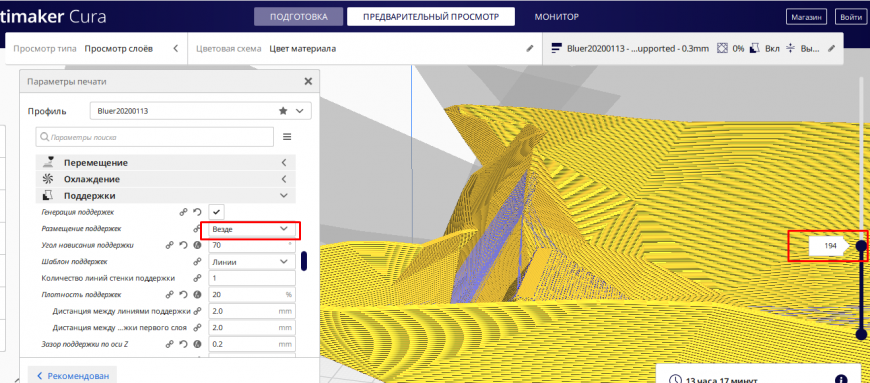Viewport: 870px width, 383px height.
Task: Open the Магазин marketplace
Action: 806,17
